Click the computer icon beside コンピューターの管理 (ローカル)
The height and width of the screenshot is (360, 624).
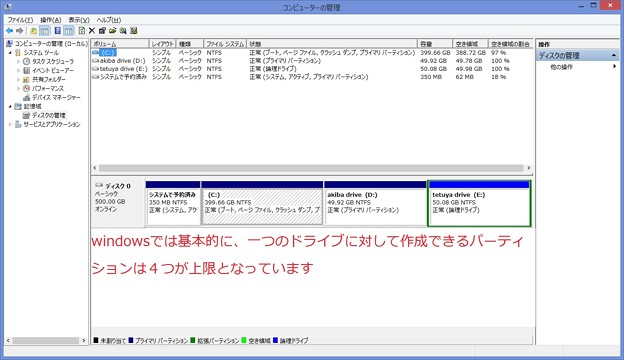[x=10, y=44]
